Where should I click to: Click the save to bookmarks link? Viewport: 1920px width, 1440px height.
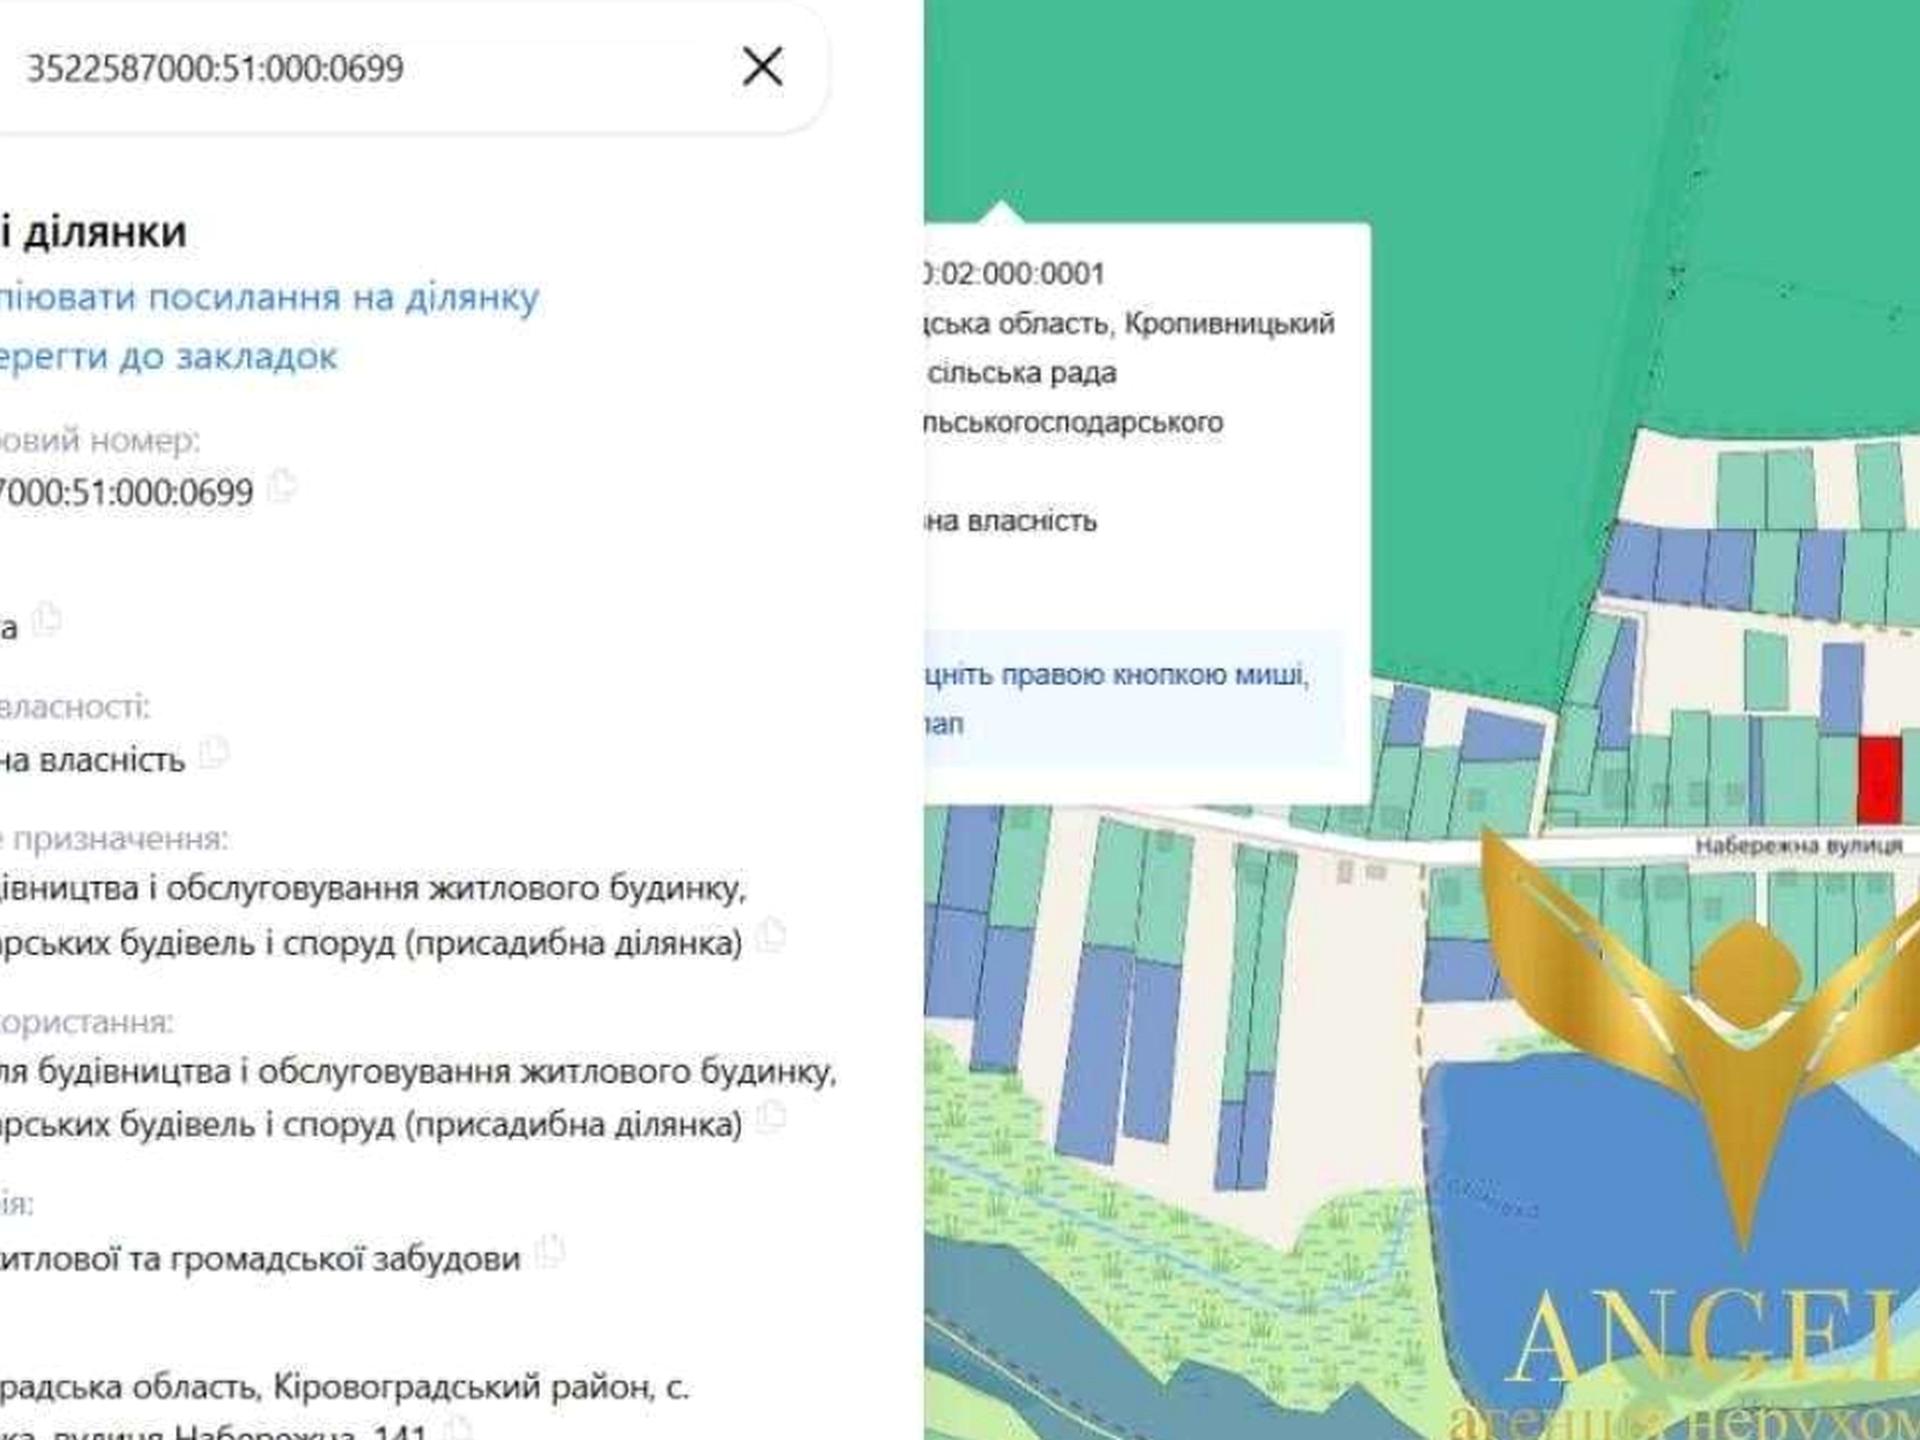tap(168, 356)
